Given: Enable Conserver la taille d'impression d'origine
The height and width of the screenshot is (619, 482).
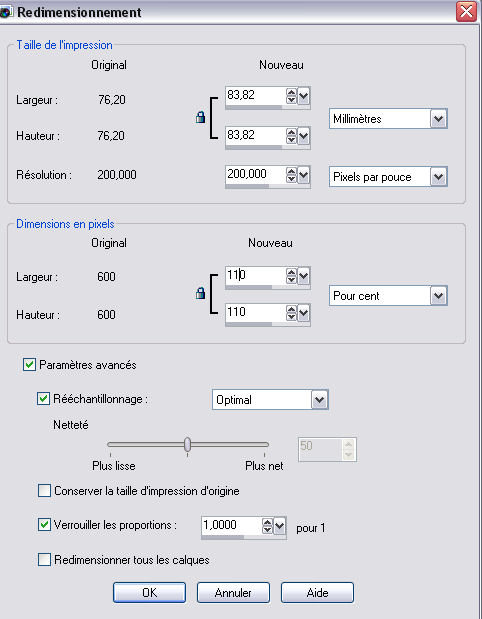Looking at the screenshot, I should coord(44,491).
